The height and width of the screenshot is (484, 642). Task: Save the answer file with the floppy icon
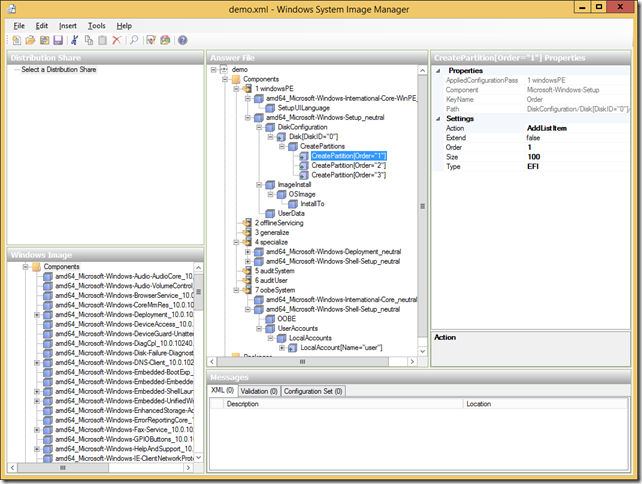pyautogui.click(x=58, y=40)
